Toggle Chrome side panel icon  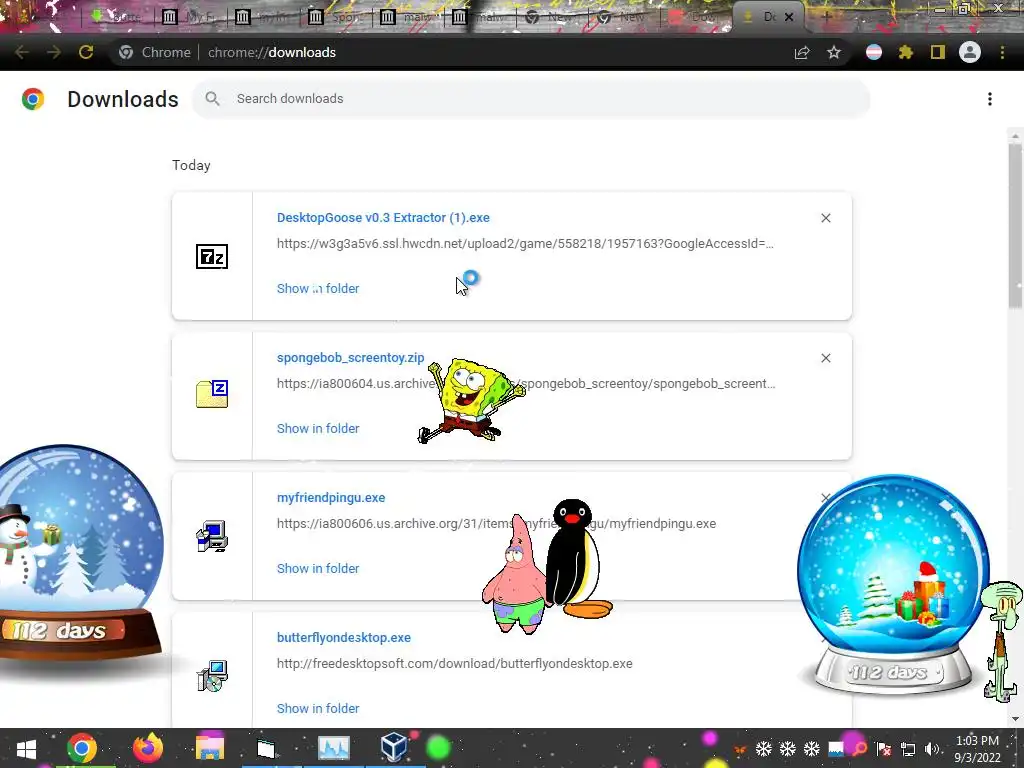[x=938, y=52]
